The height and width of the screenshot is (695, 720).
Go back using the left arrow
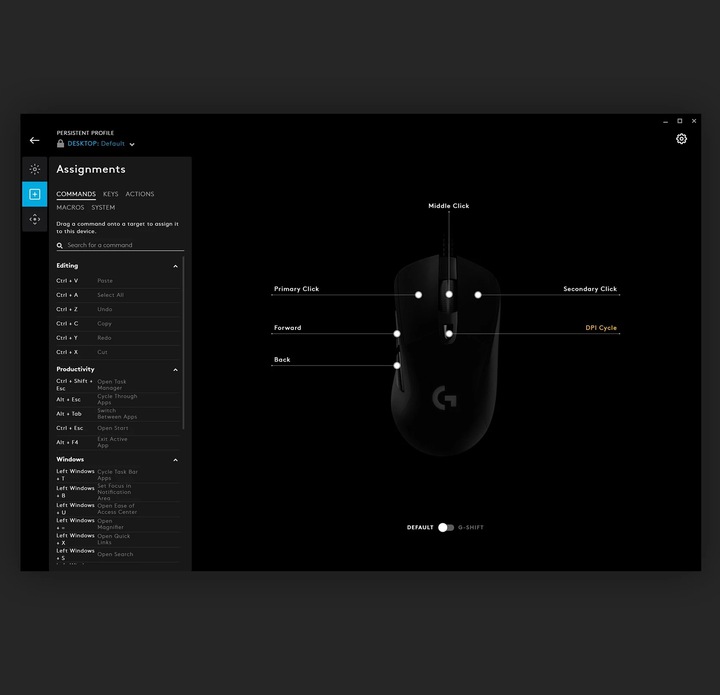(34, 140)
